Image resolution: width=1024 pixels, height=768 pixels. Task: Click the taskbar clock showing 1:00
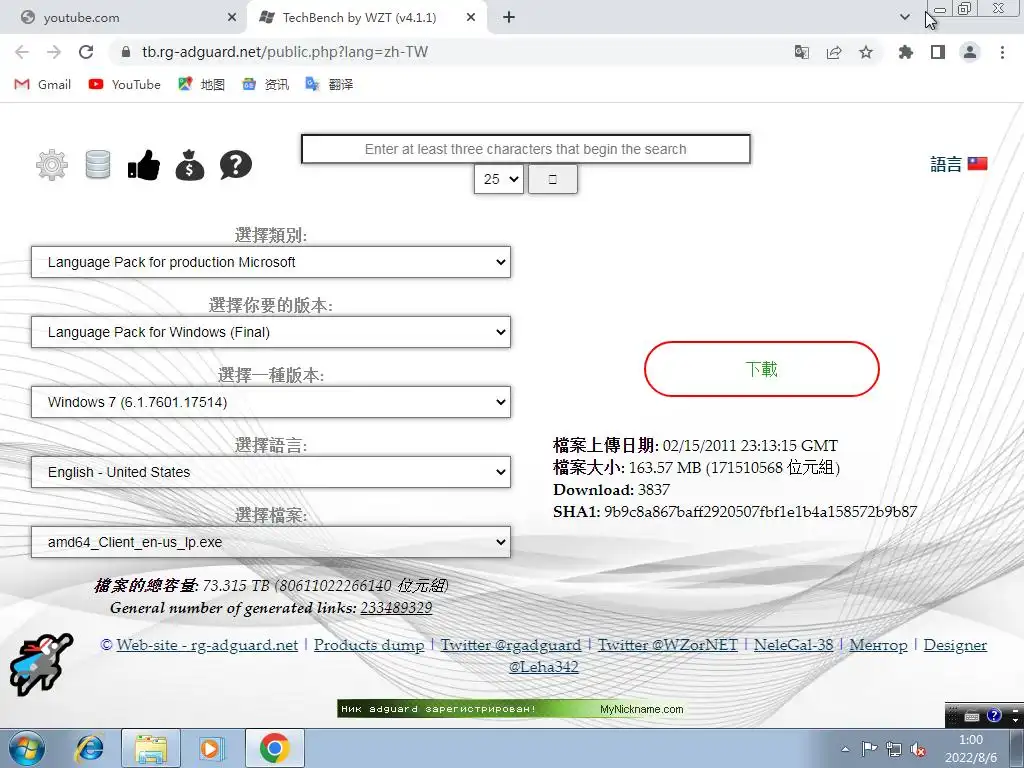point(970,740)
